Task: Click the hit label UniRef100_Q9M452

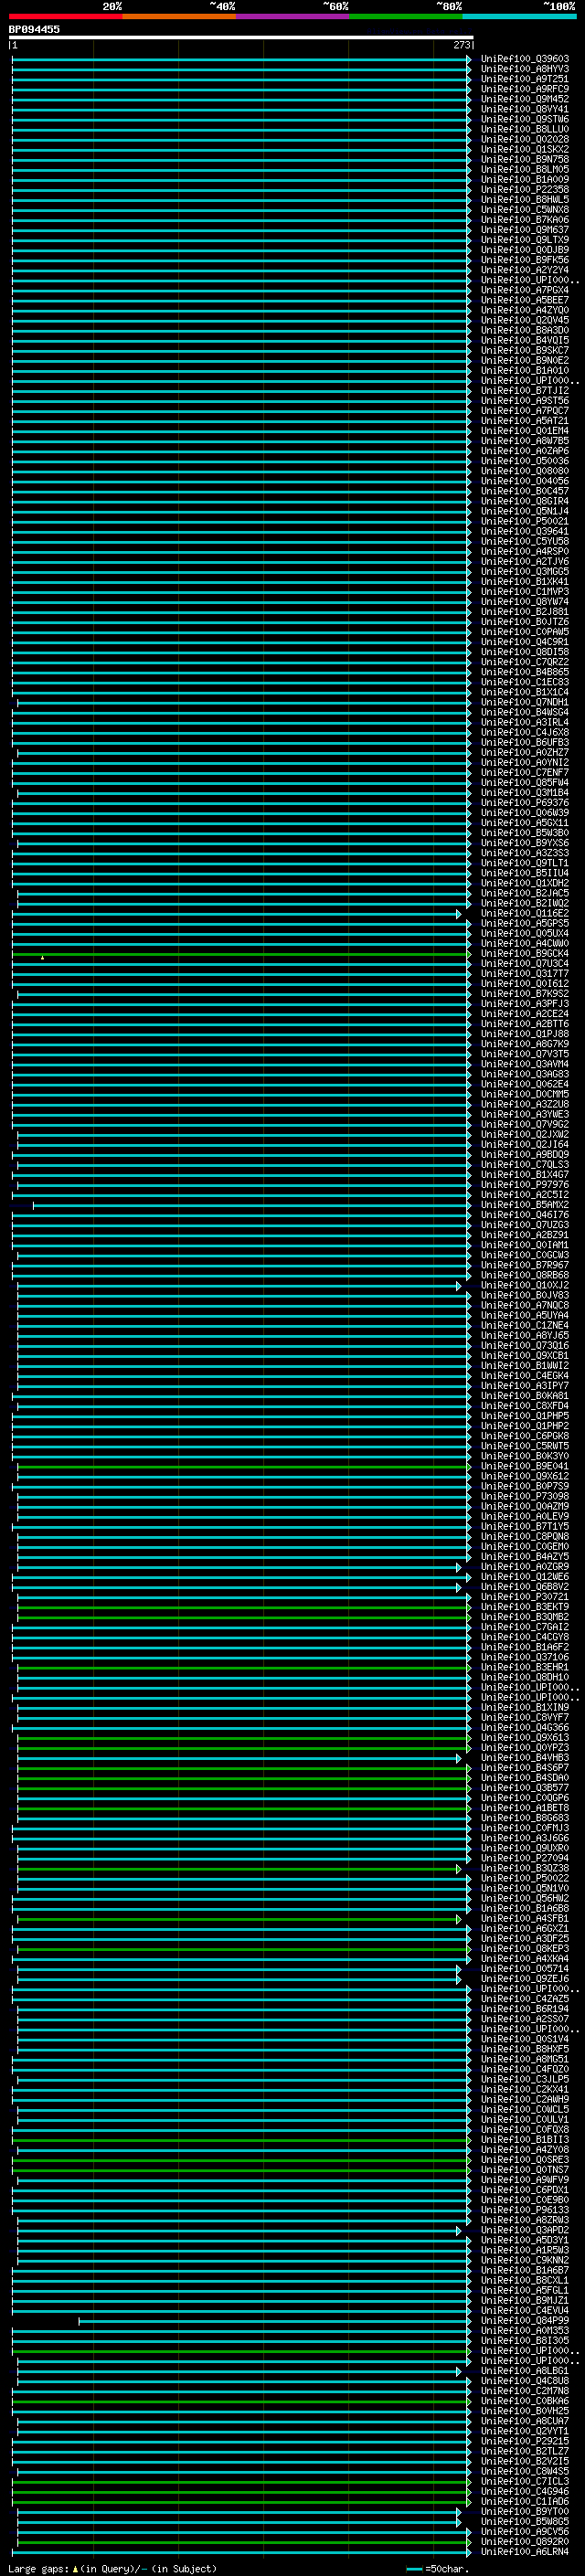Action: (x=525, y=99)
